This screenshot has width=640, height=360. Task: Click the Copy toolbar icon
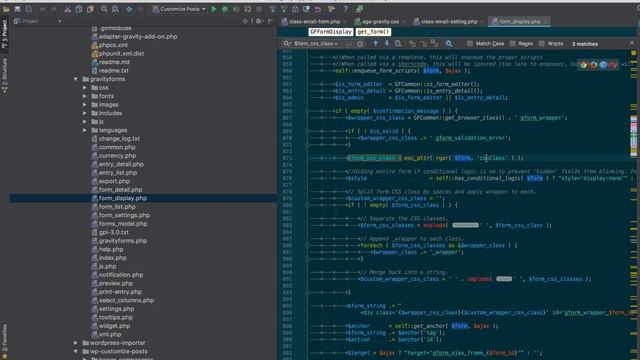(x=79, y=9)
